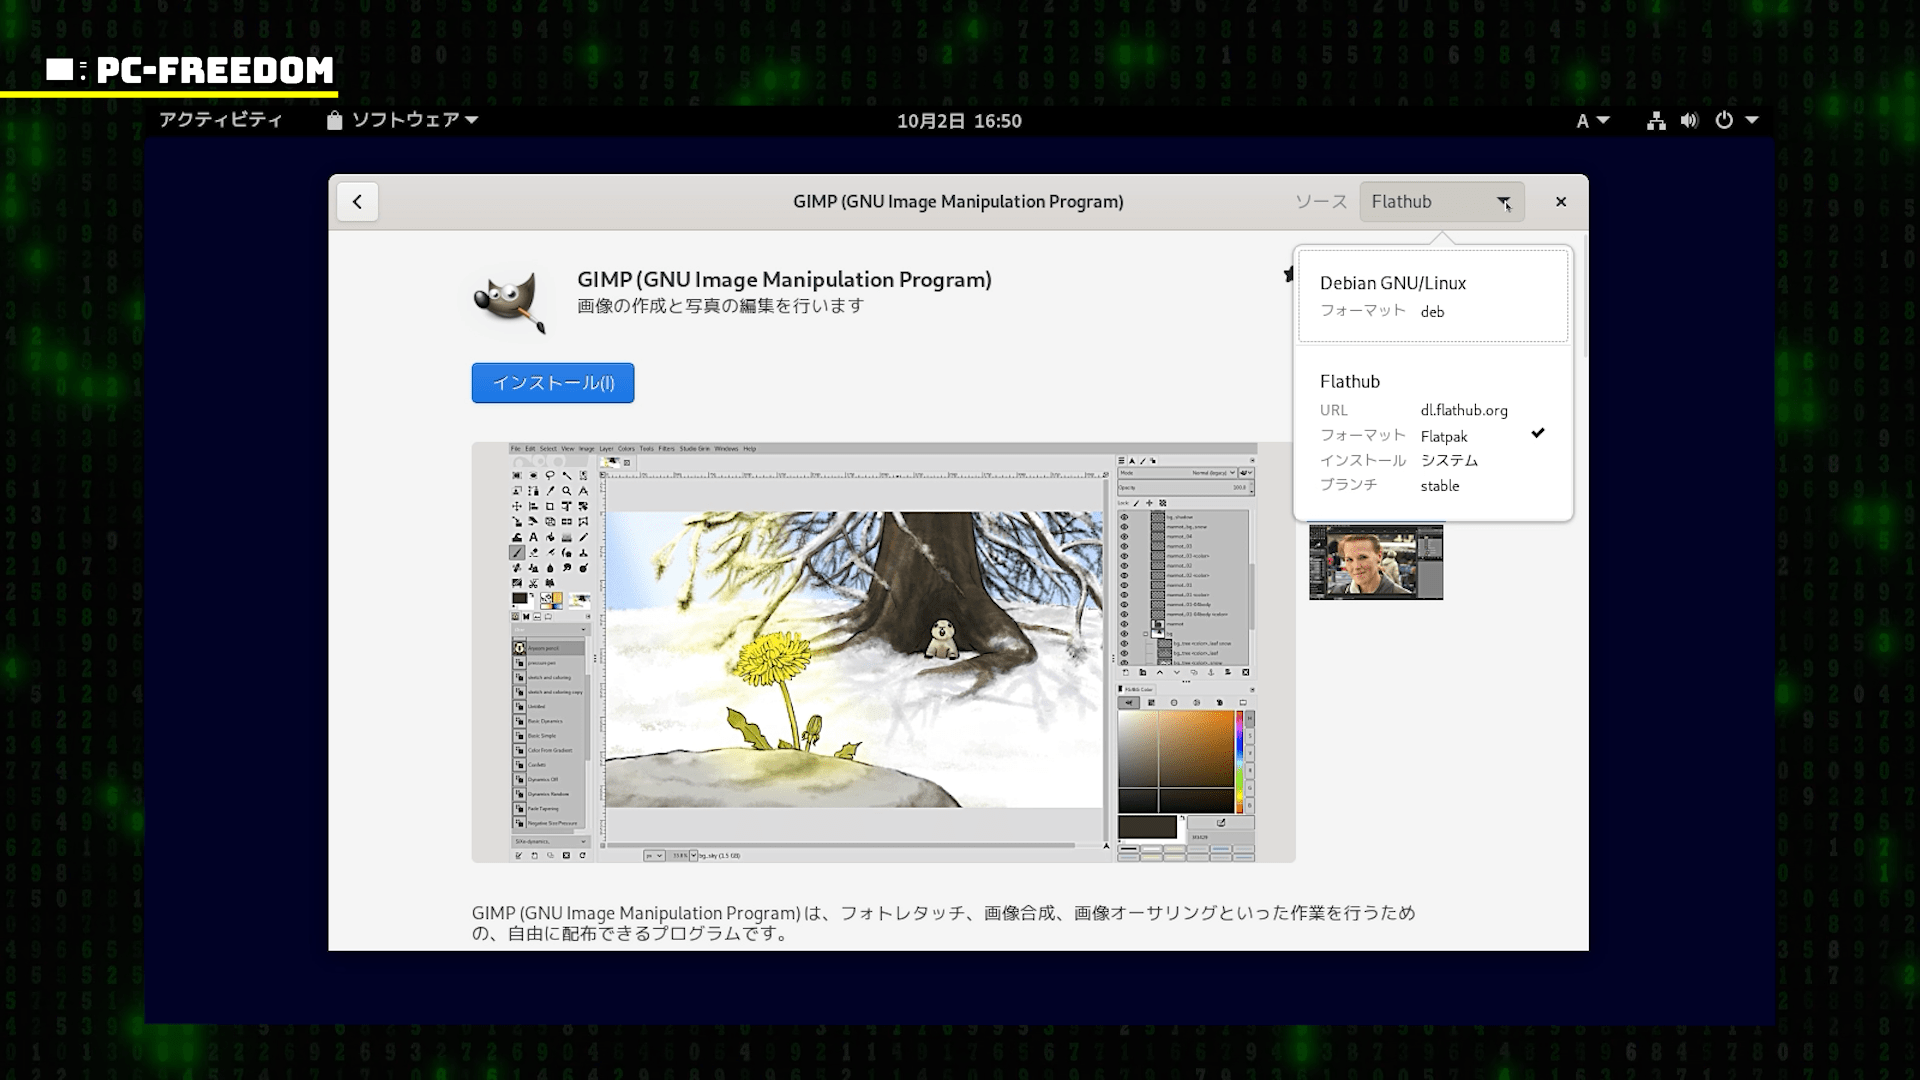Click the power icon in top bar
Screen dimensions: 1920x1080
pyautogui.click(x=1724, y=121)
